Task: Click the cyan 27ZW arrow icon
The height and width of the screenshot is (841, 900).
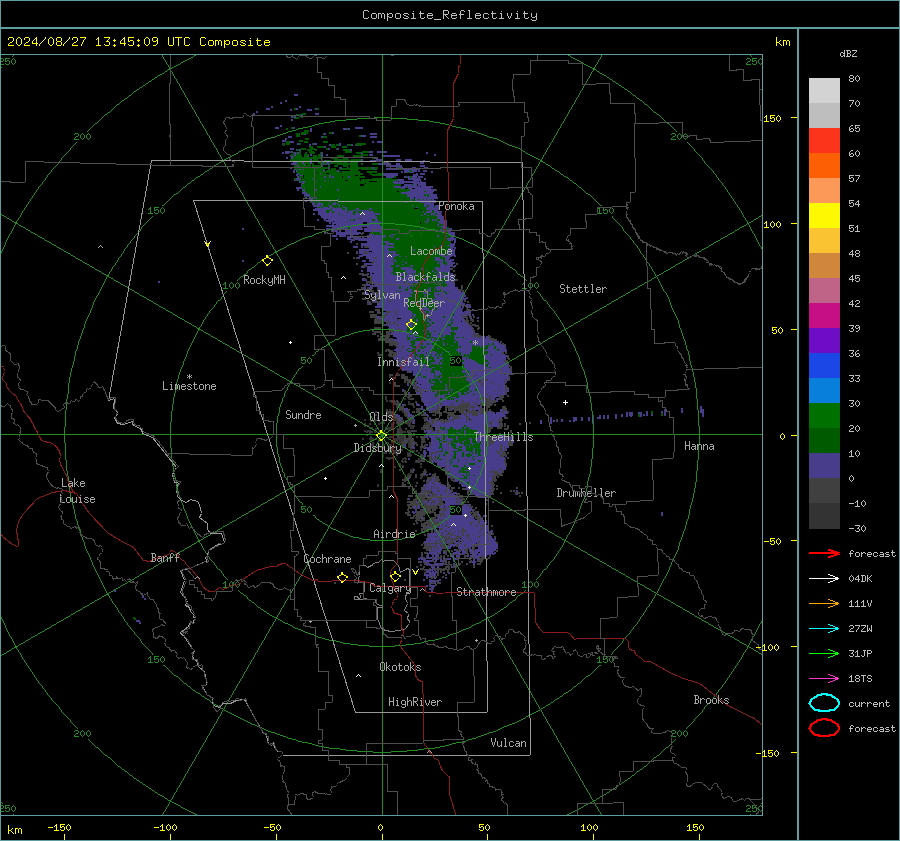Action: pos(824,629)
